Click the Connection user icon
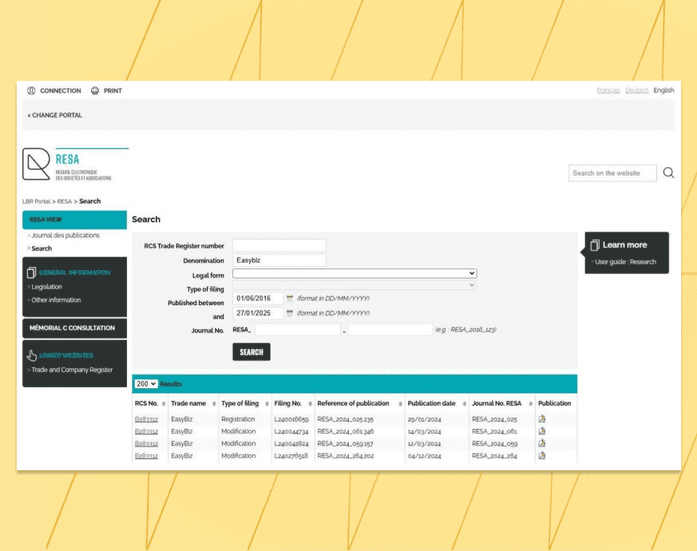This screenshot has height=551, width=697. tap(31, 91)
